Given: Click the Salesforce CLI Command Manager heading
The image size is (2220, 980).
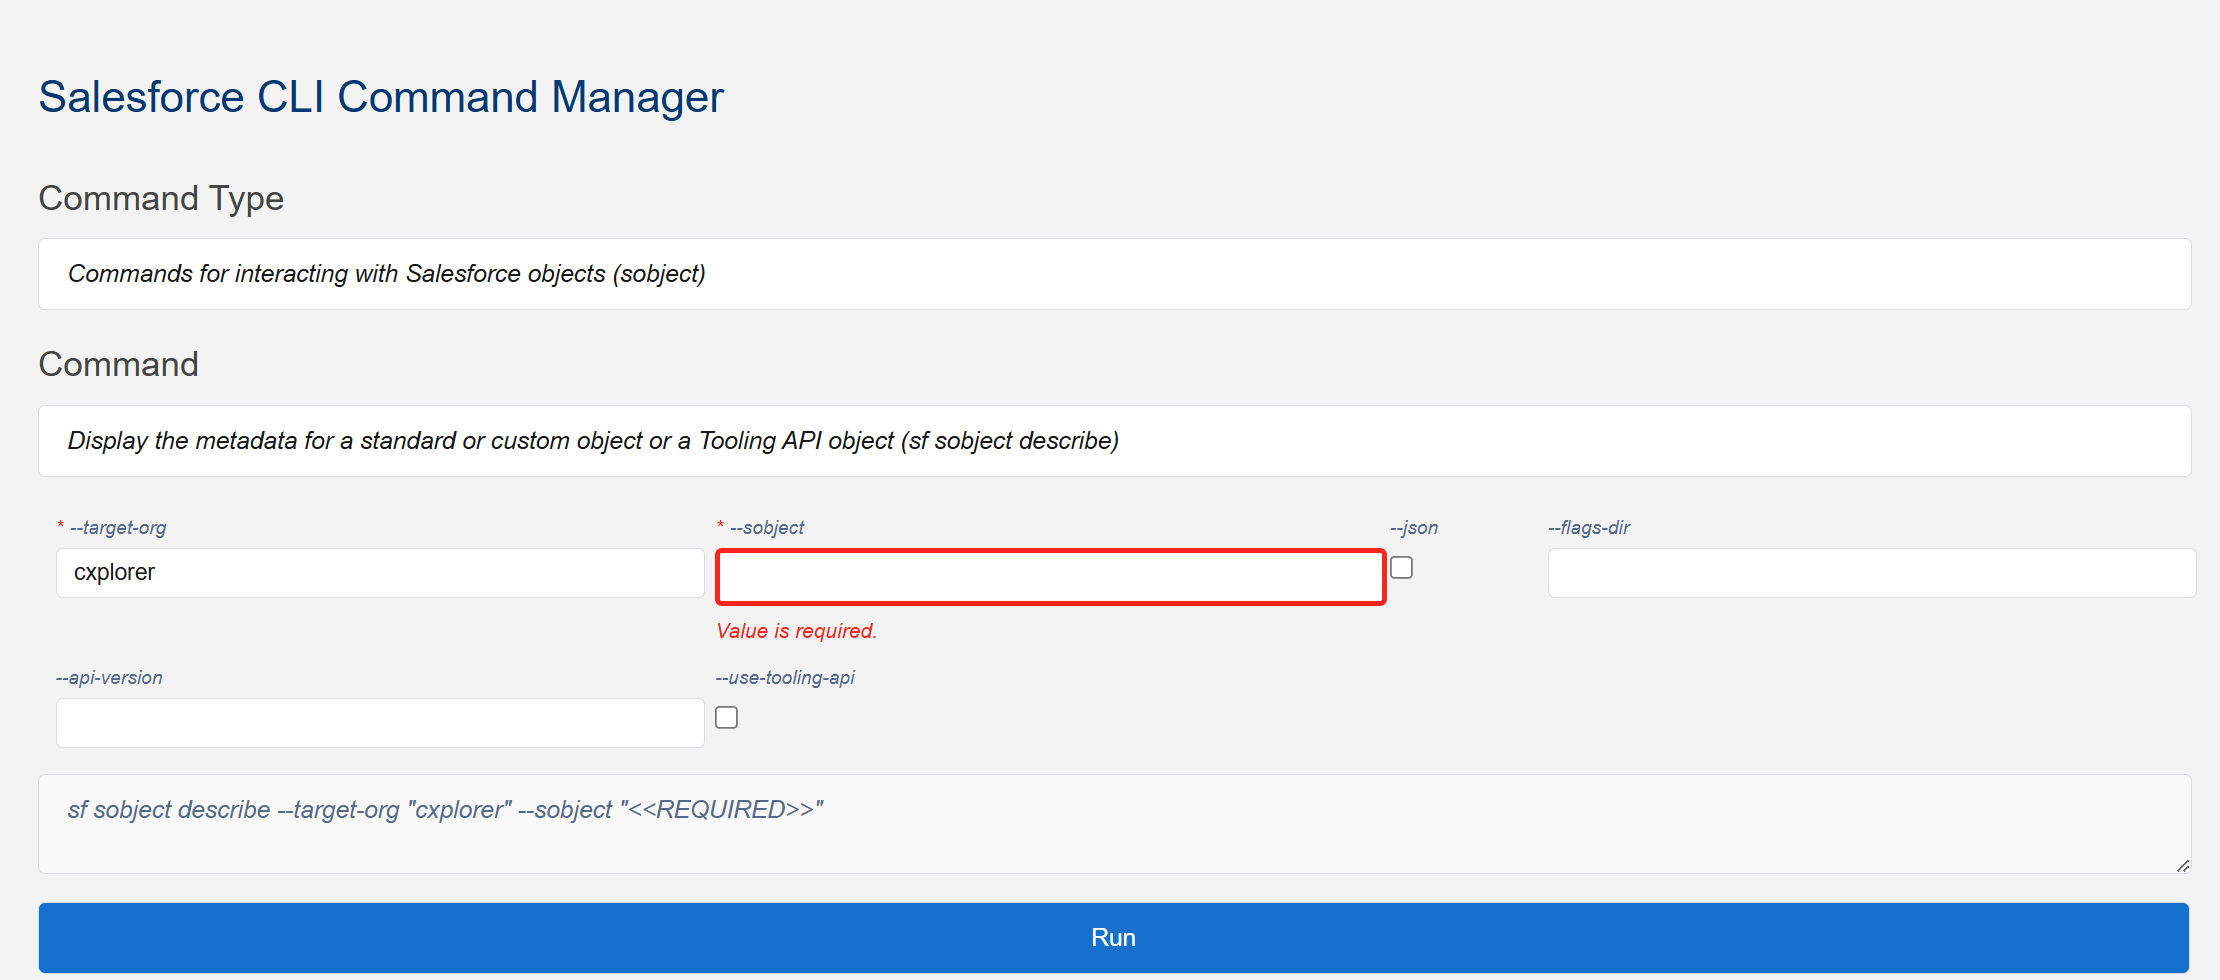Looking at the screenshot, I should coord(381,98).
